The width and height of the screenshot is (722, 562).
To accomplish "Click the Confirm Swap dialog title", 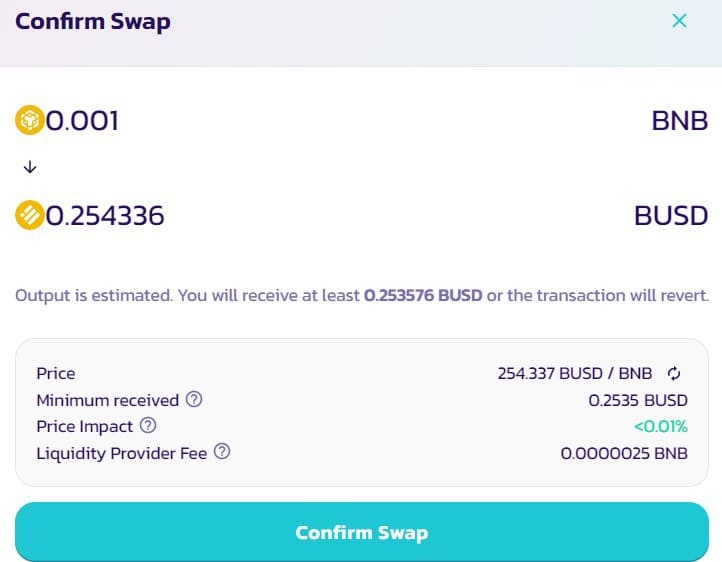I will 93,22.
